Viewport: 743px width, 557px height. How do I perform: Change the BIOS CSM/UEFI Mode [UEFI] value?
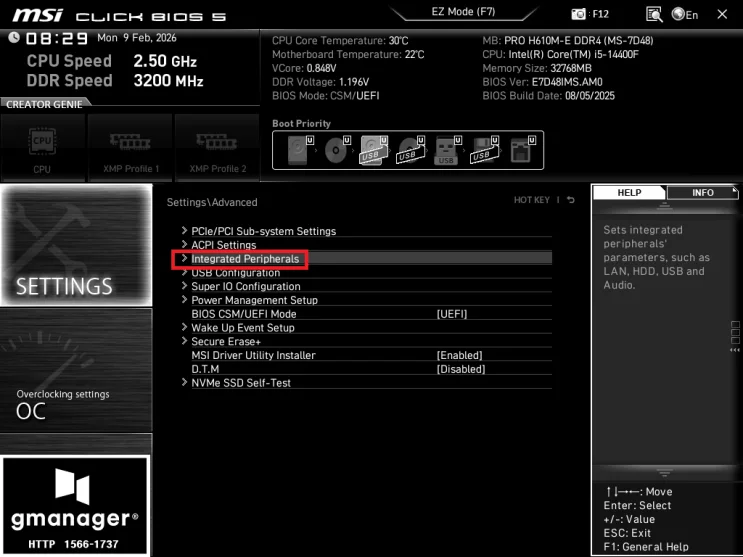pyautogui.click(x=452, y=314)
